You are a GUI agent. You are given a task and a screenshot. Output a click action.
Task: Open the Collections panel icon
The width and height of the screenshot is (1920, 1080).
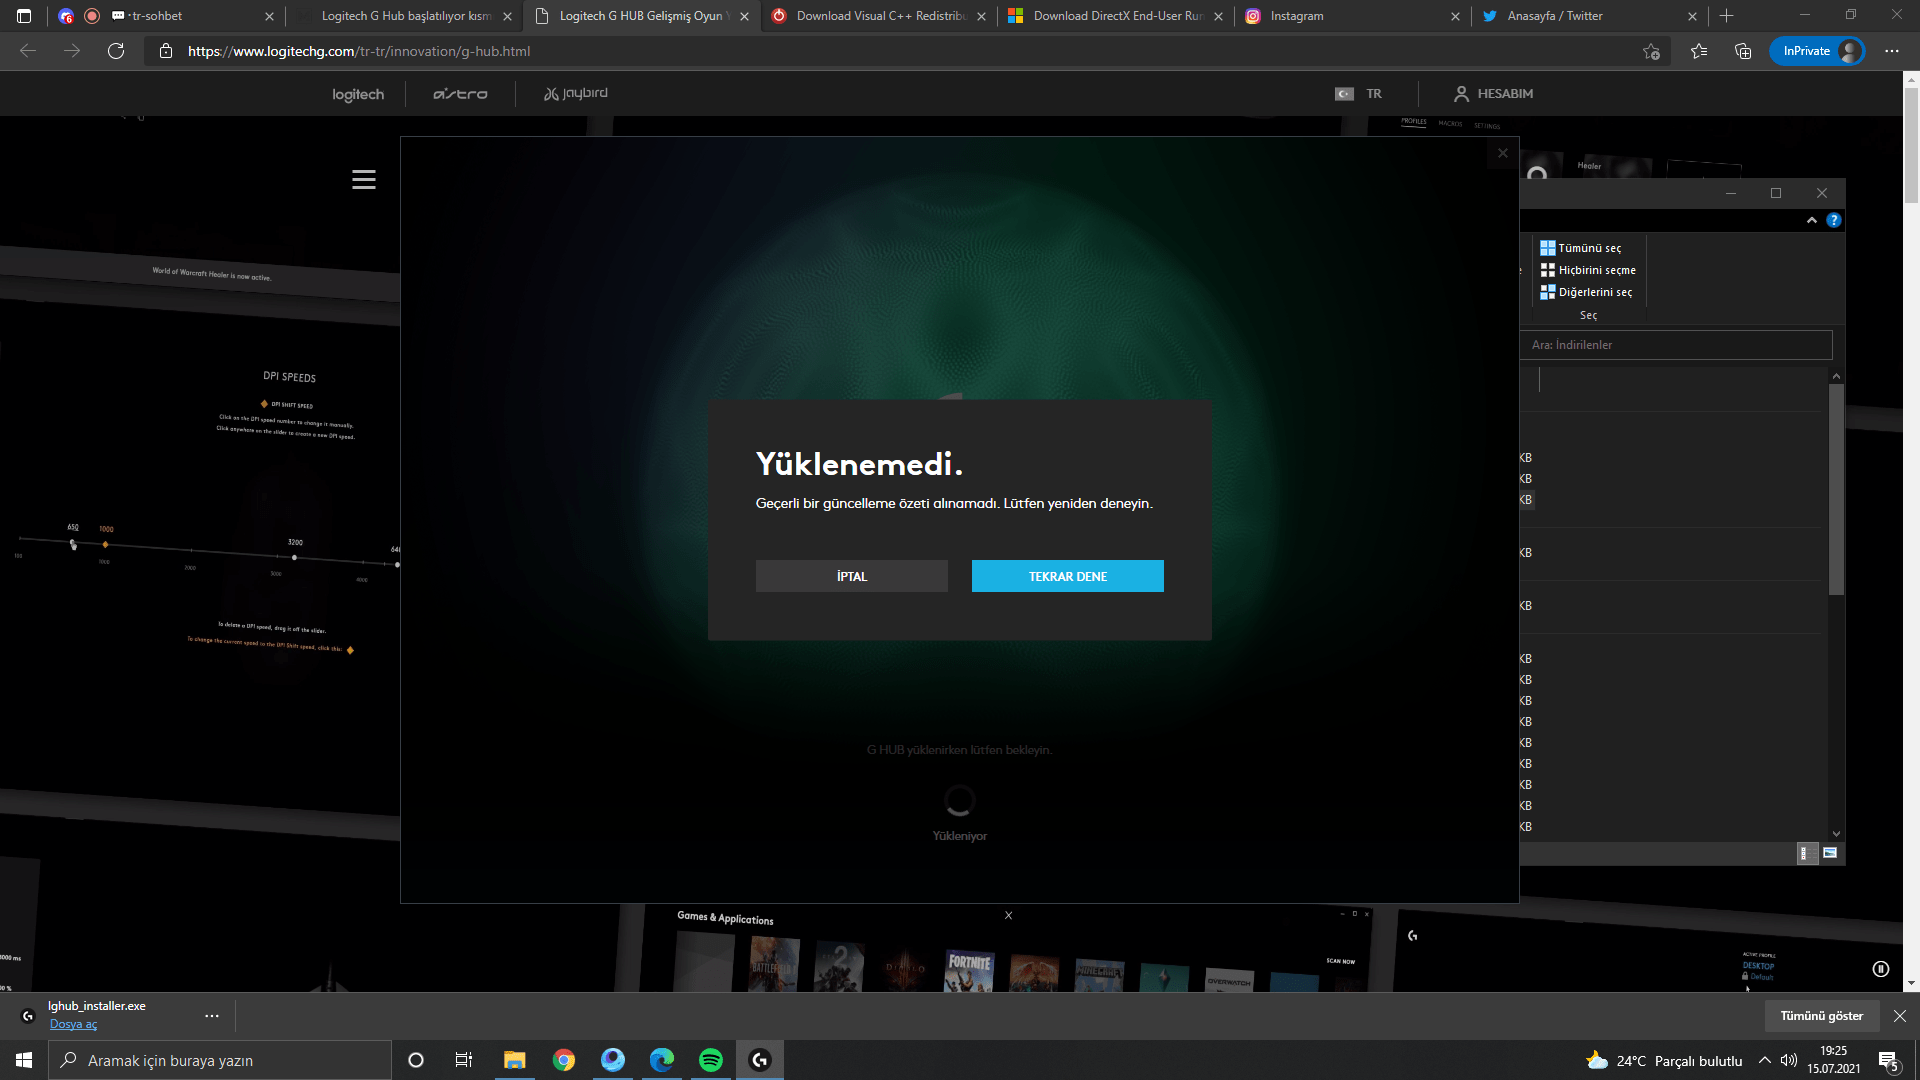(x=1743, y=51)
